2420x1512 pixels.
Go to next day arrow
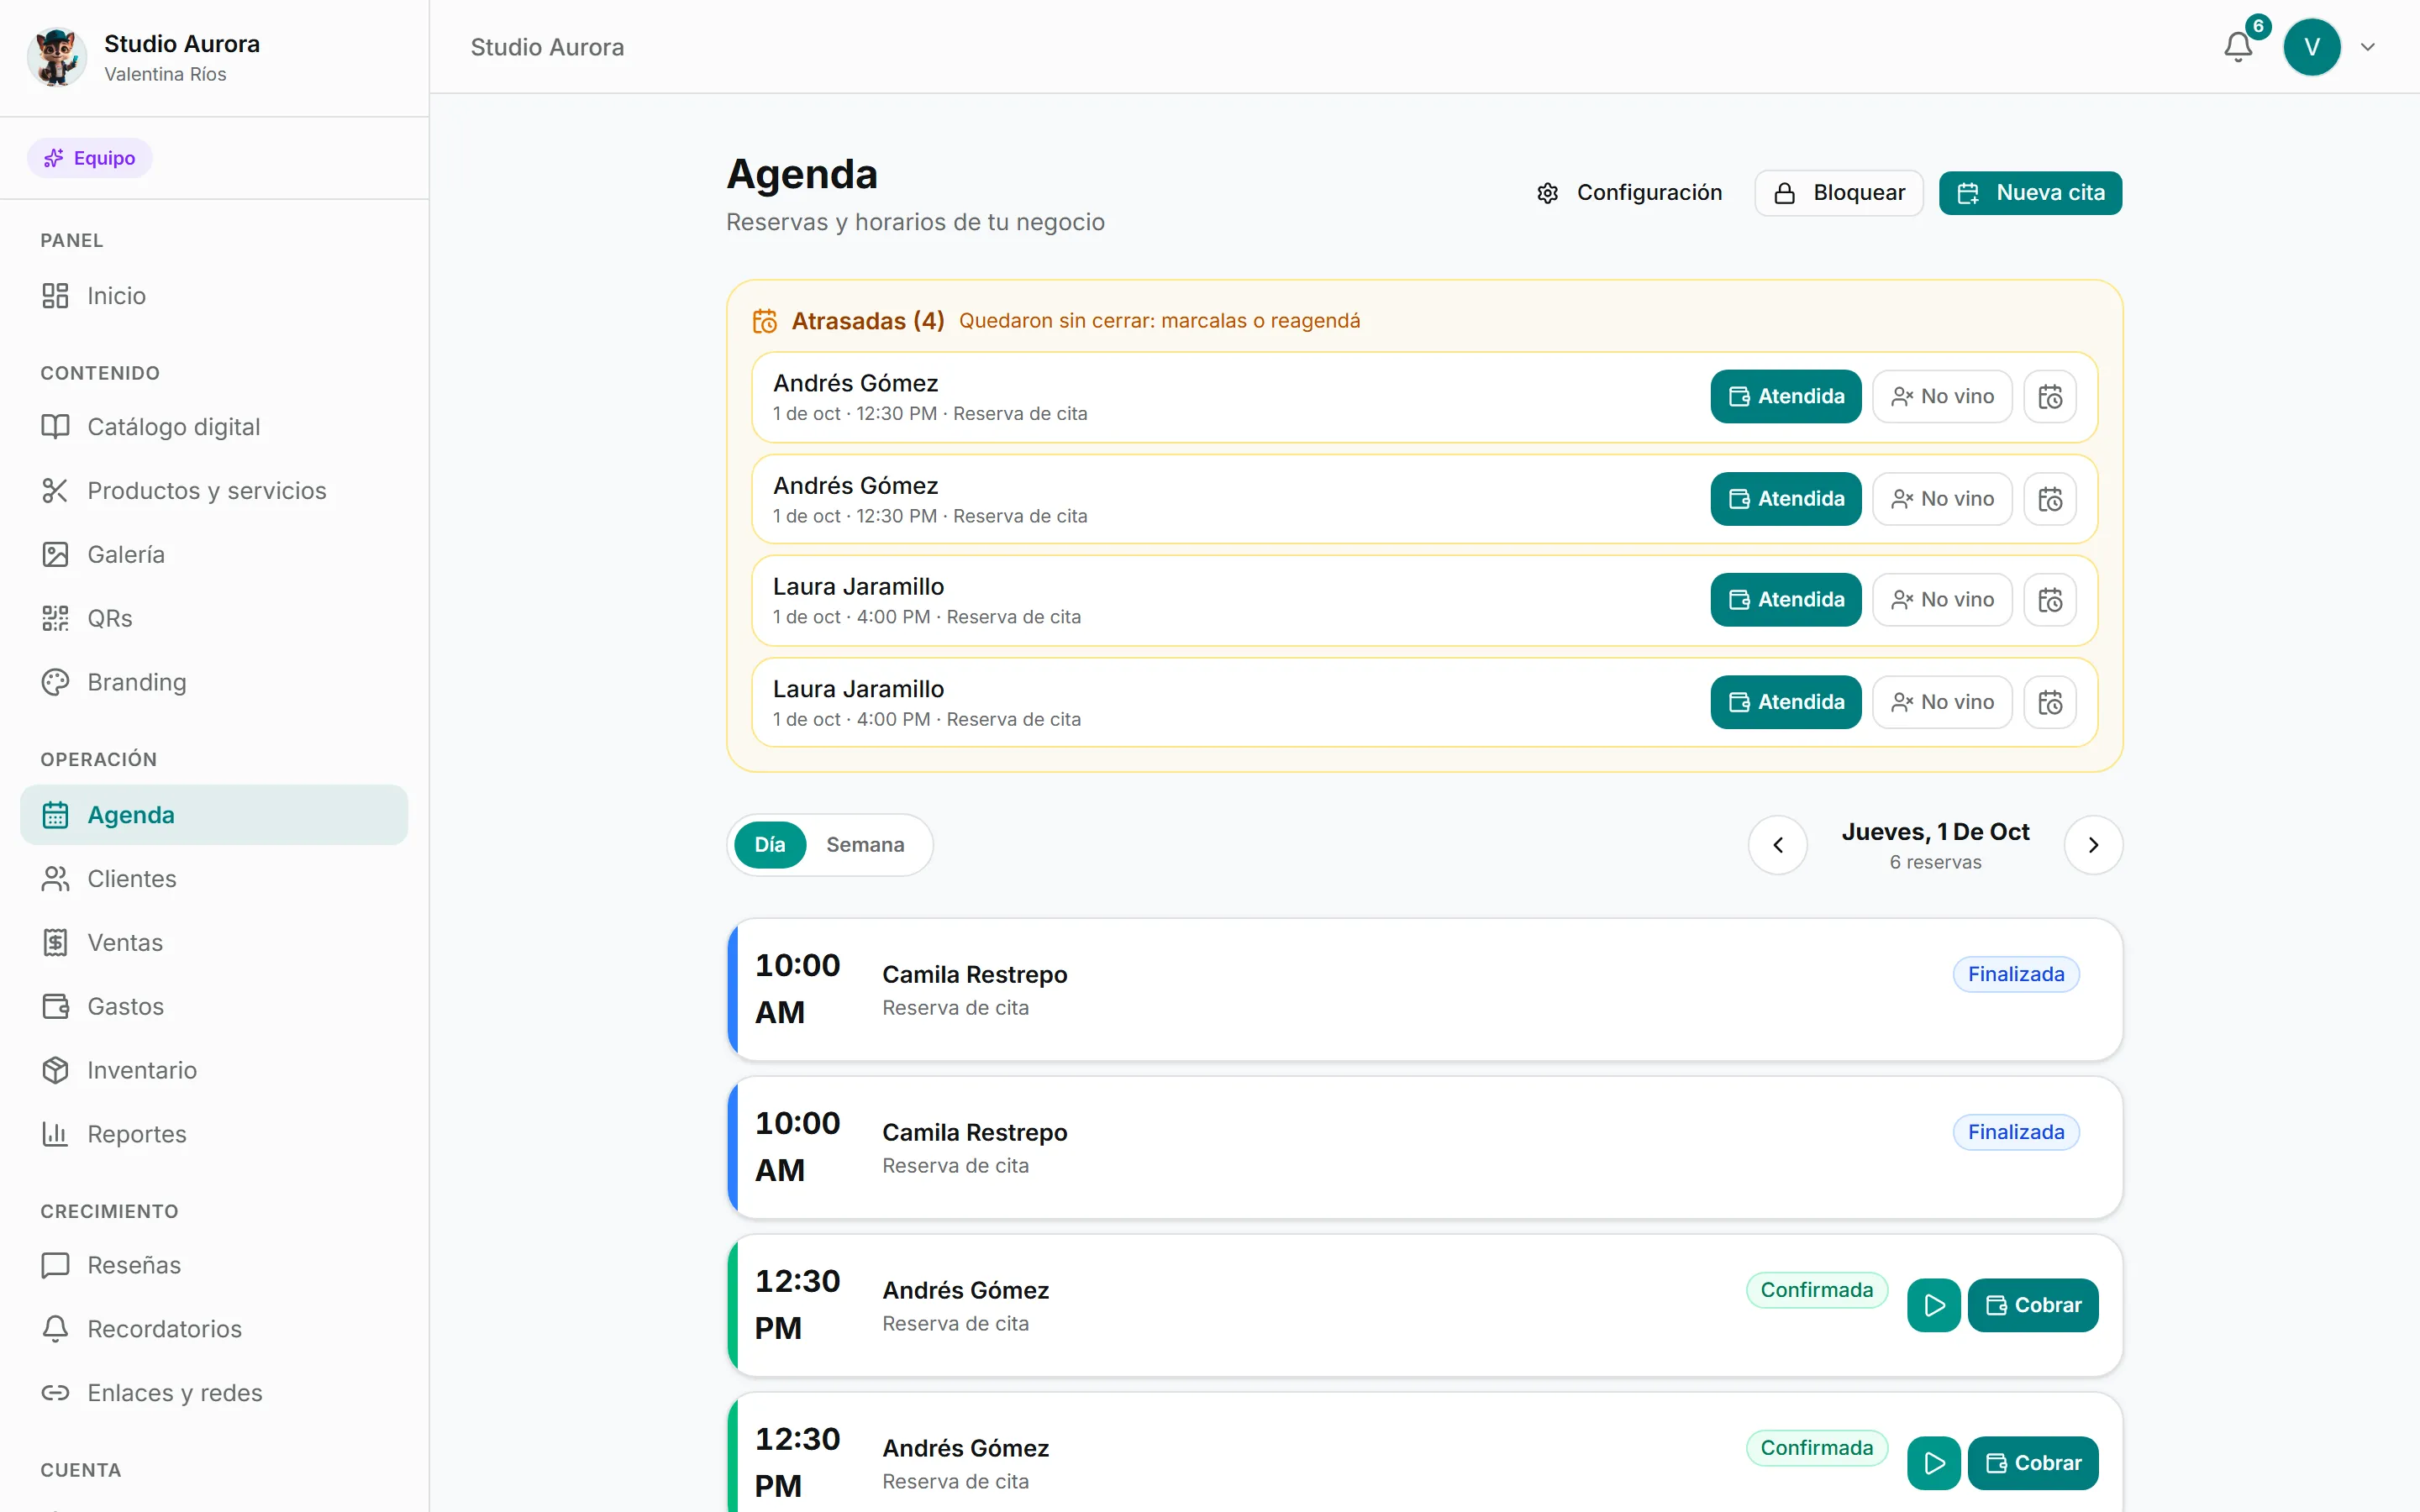(x=2093, y=845)
